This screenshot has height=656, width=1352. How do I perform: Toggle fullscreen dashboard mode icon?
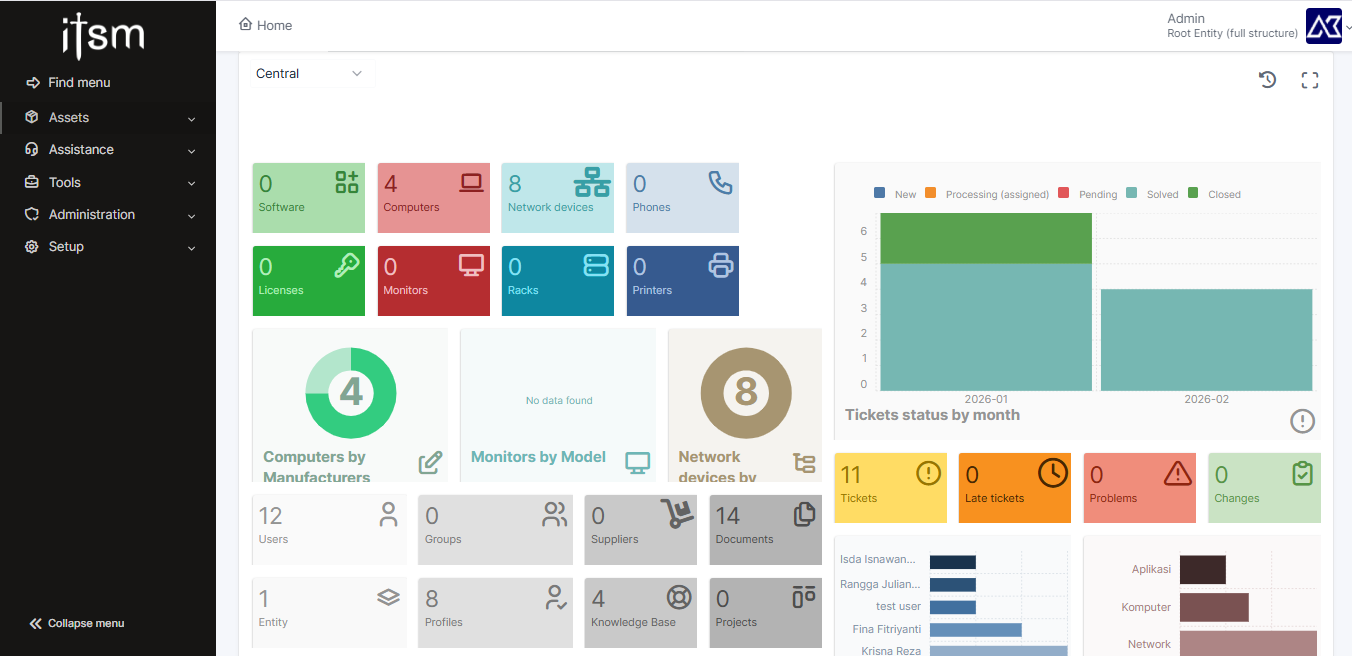pos(1310,80)
